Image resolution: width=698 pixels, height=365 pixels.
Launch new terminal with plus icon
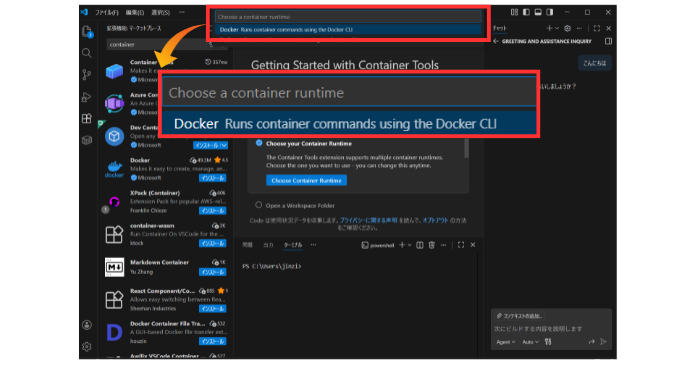pyautogui.click(x=402, y=245)
